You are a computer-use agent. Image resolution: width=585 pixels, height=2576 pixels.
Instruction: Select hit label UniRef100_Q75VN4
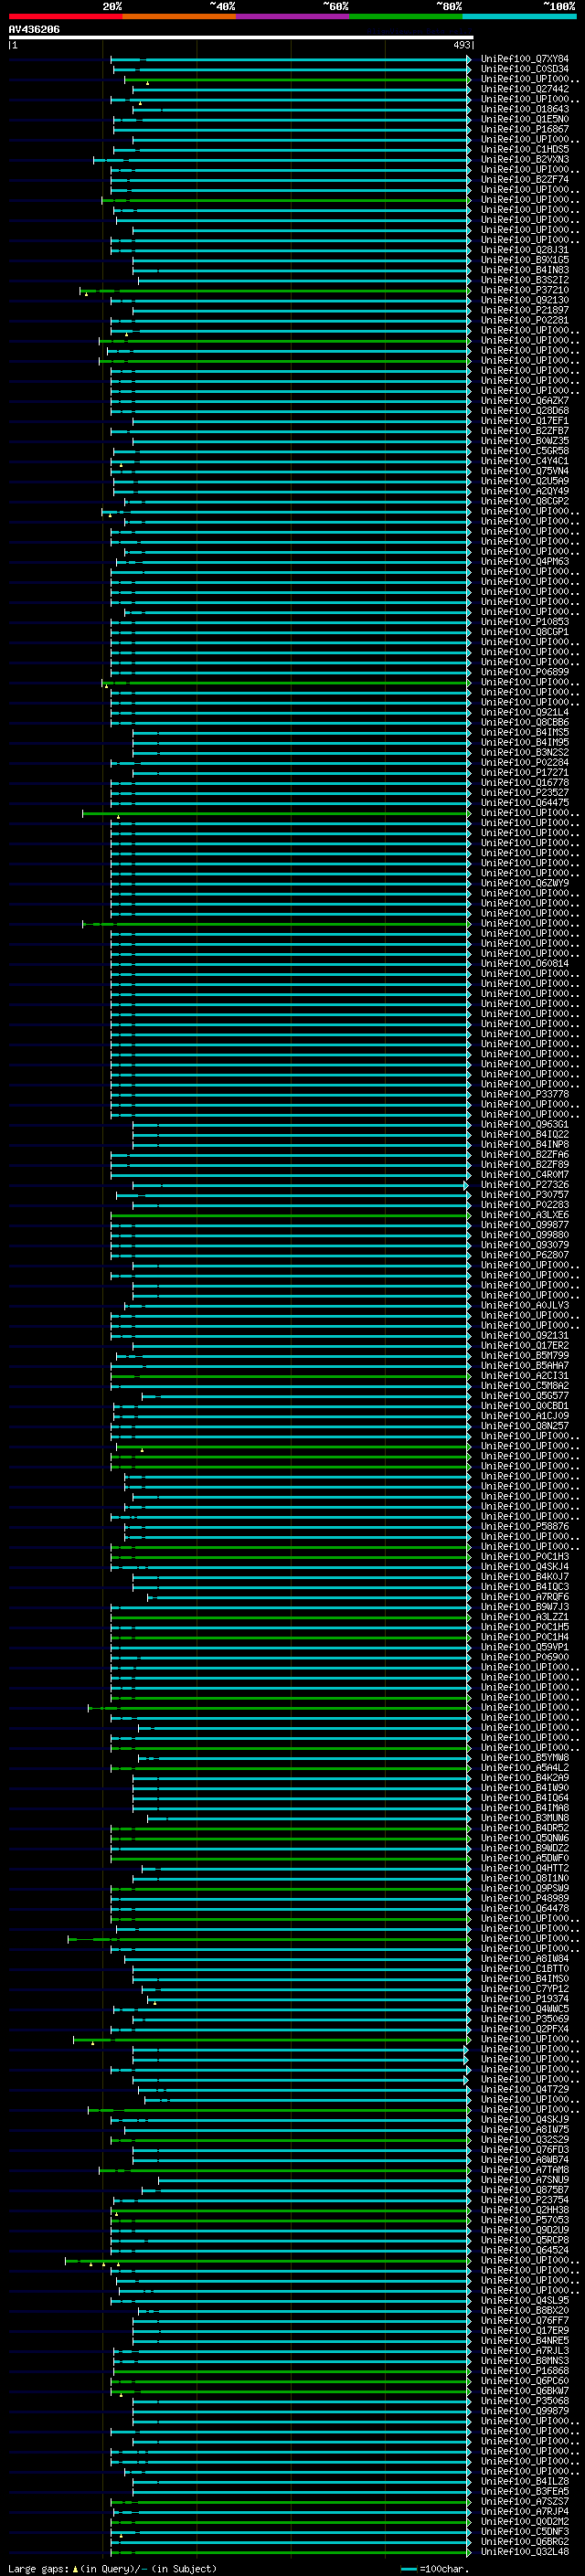[525, 471]
